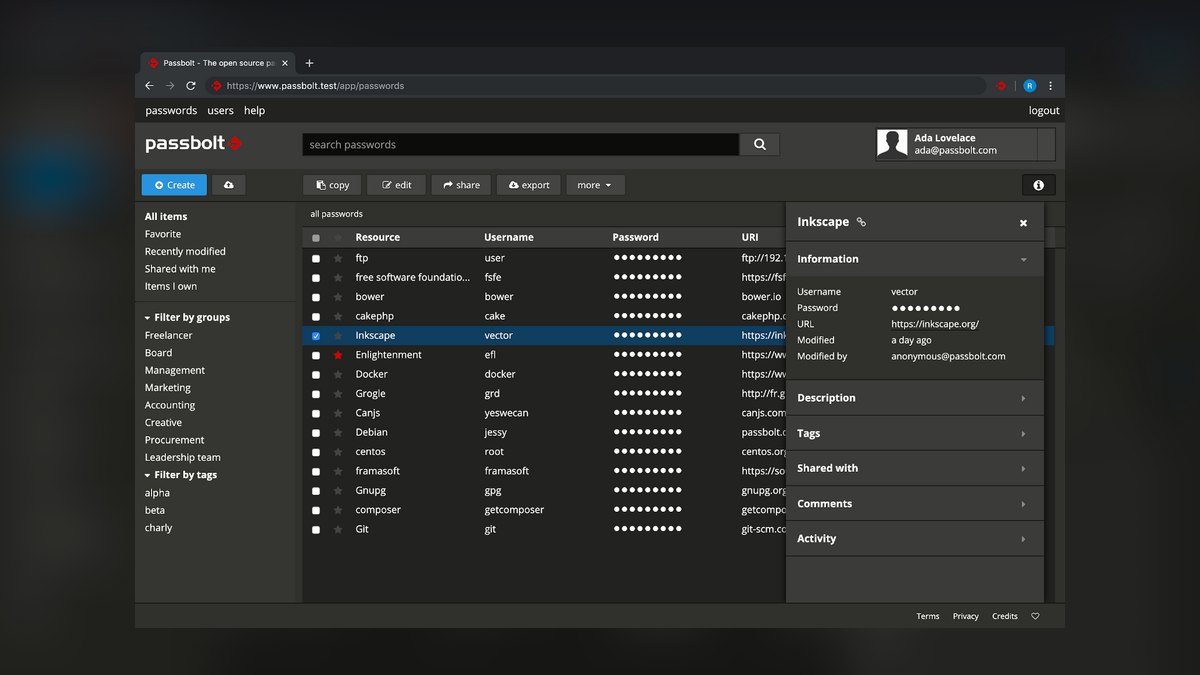The width and height of the screenshot is (1200, 675).
Task: Expand the Tags section
Action: point(915,433)
